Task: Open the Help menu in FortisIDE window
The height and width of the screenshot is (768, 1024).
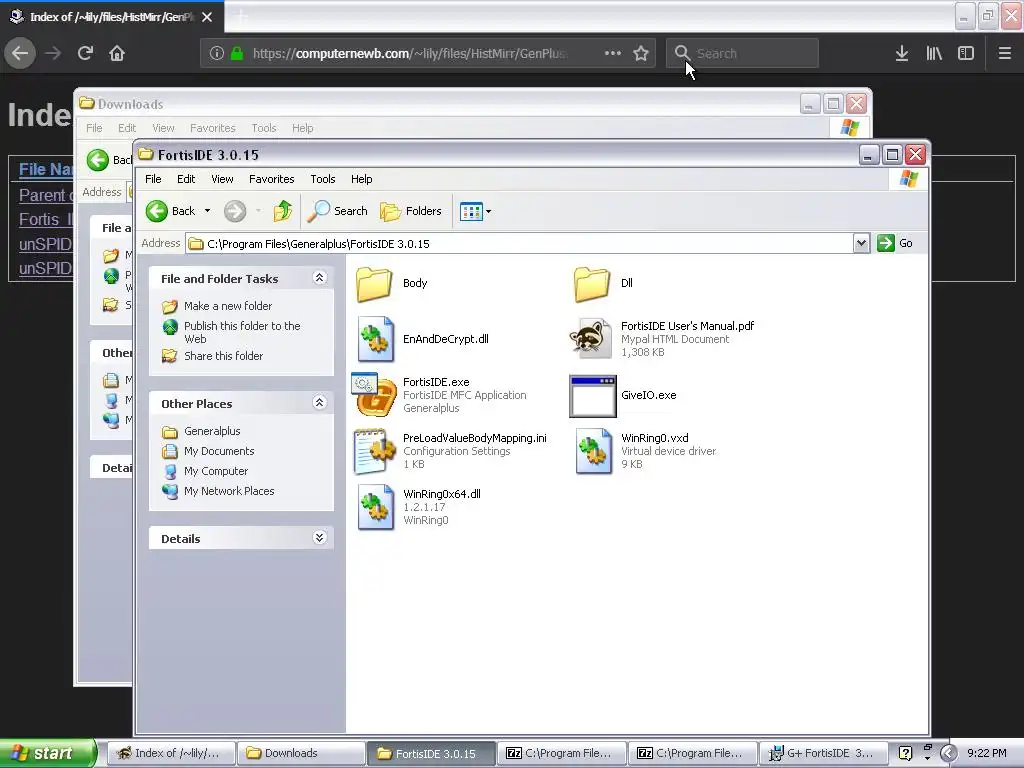Action: click(x=361, y=179)
